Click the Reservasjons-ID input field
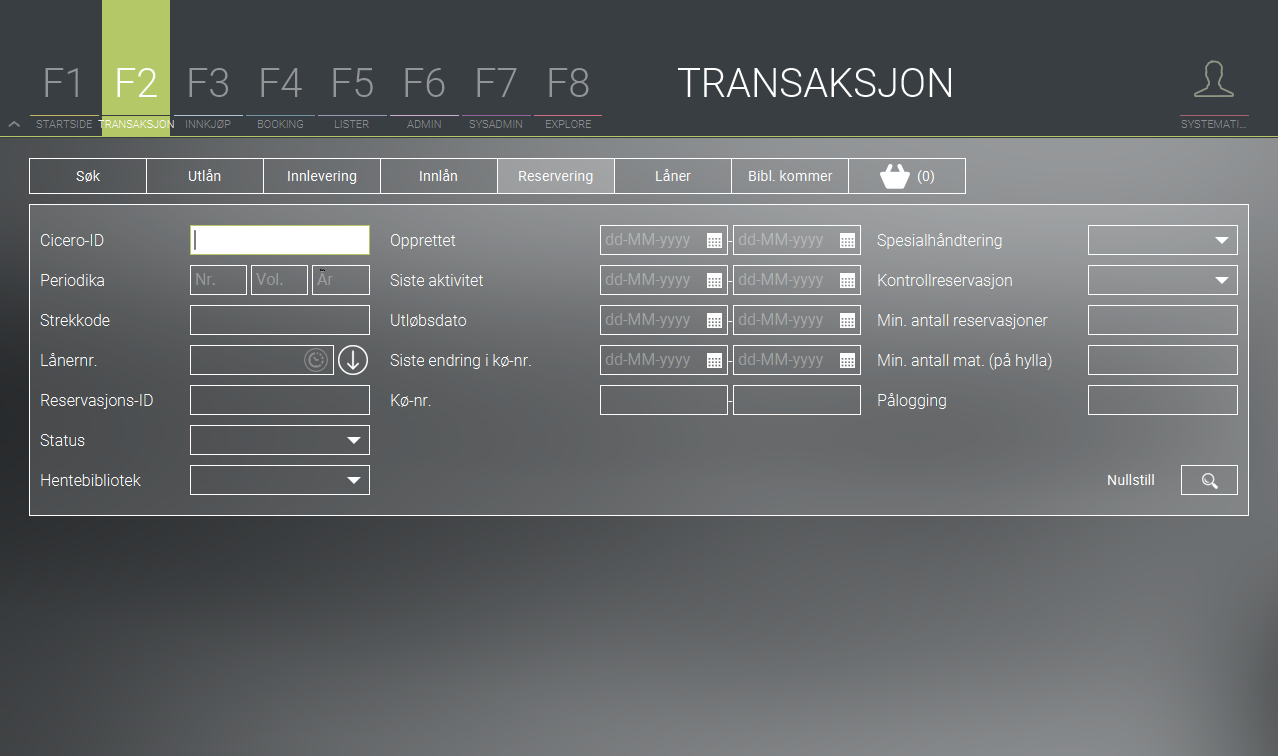Viewport: 1278px width, 756px height. coord(280,400)
